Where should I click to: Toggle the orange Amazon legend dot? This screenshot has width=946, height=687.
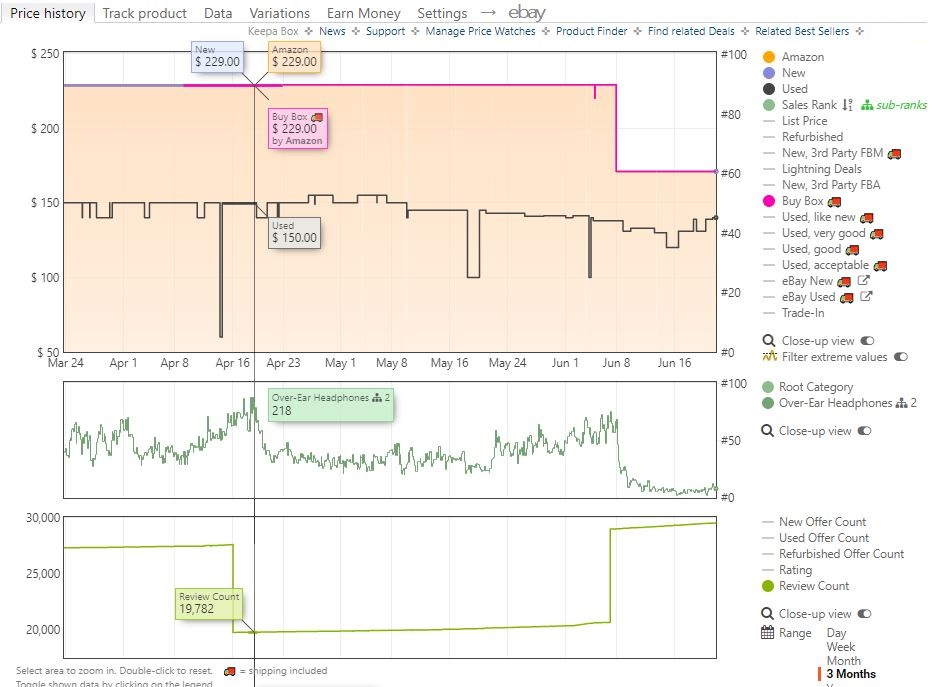click(x=769, y=57)
